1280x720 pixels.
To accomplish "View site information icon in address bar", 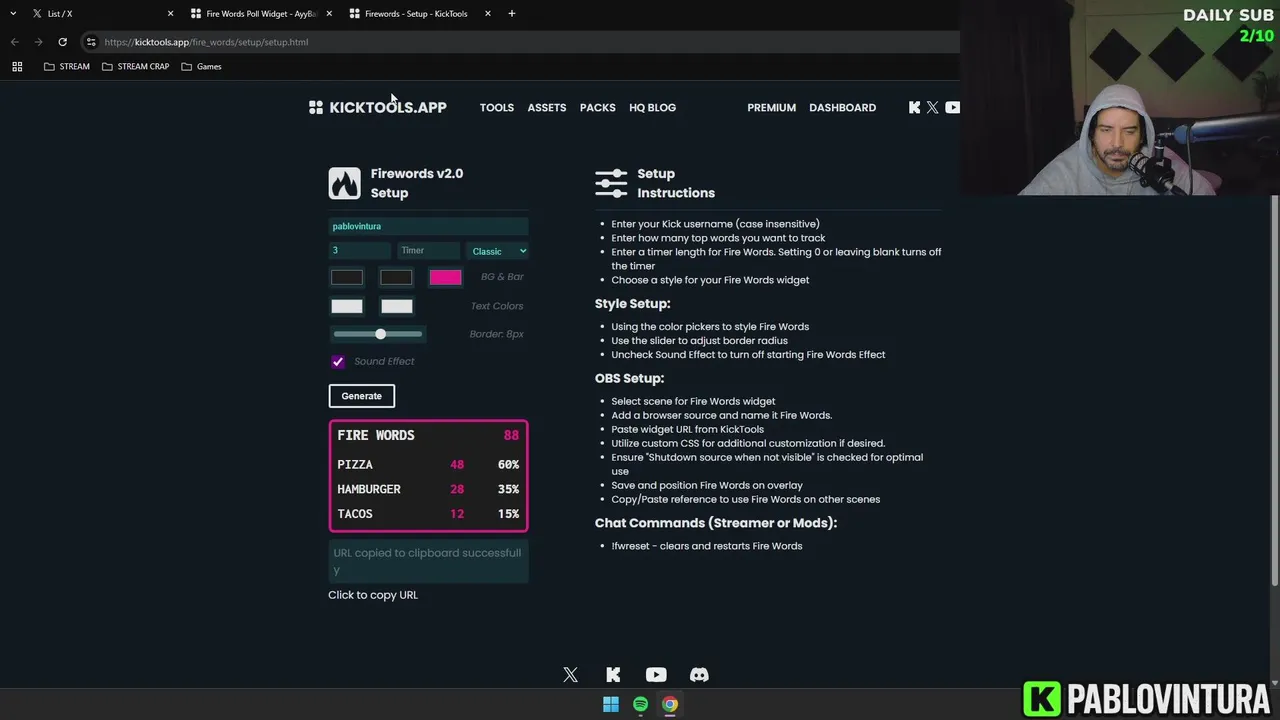I will 91,42.
